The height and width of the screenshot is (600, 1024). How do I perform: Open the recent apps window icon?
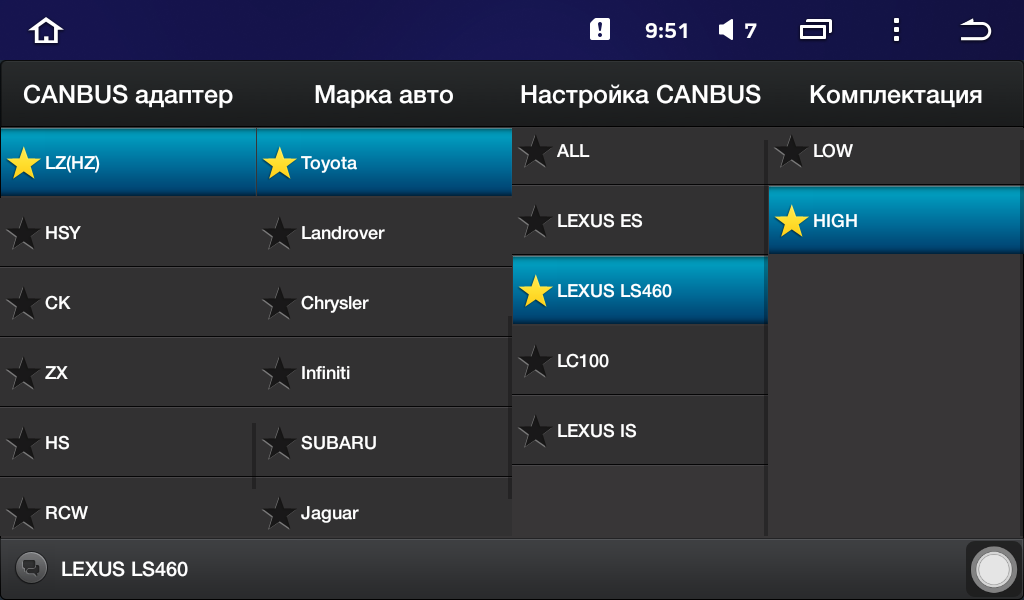tap(816, 30)
